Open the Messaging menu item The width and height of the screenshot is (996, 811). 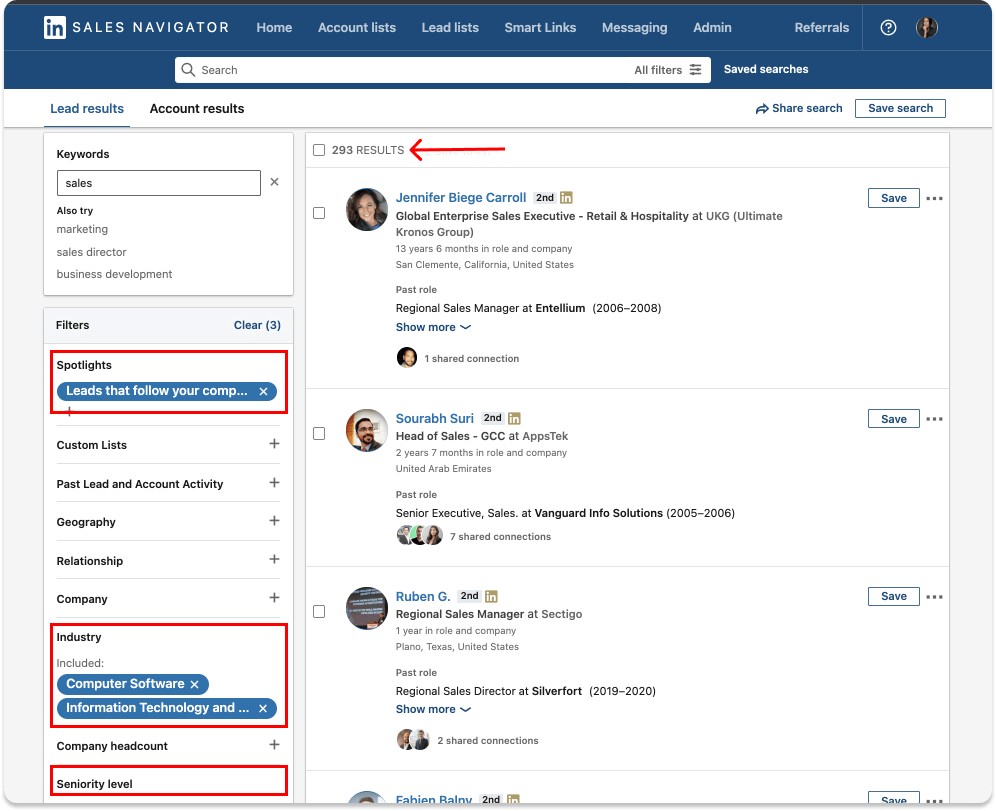click(x=635, y=27)
